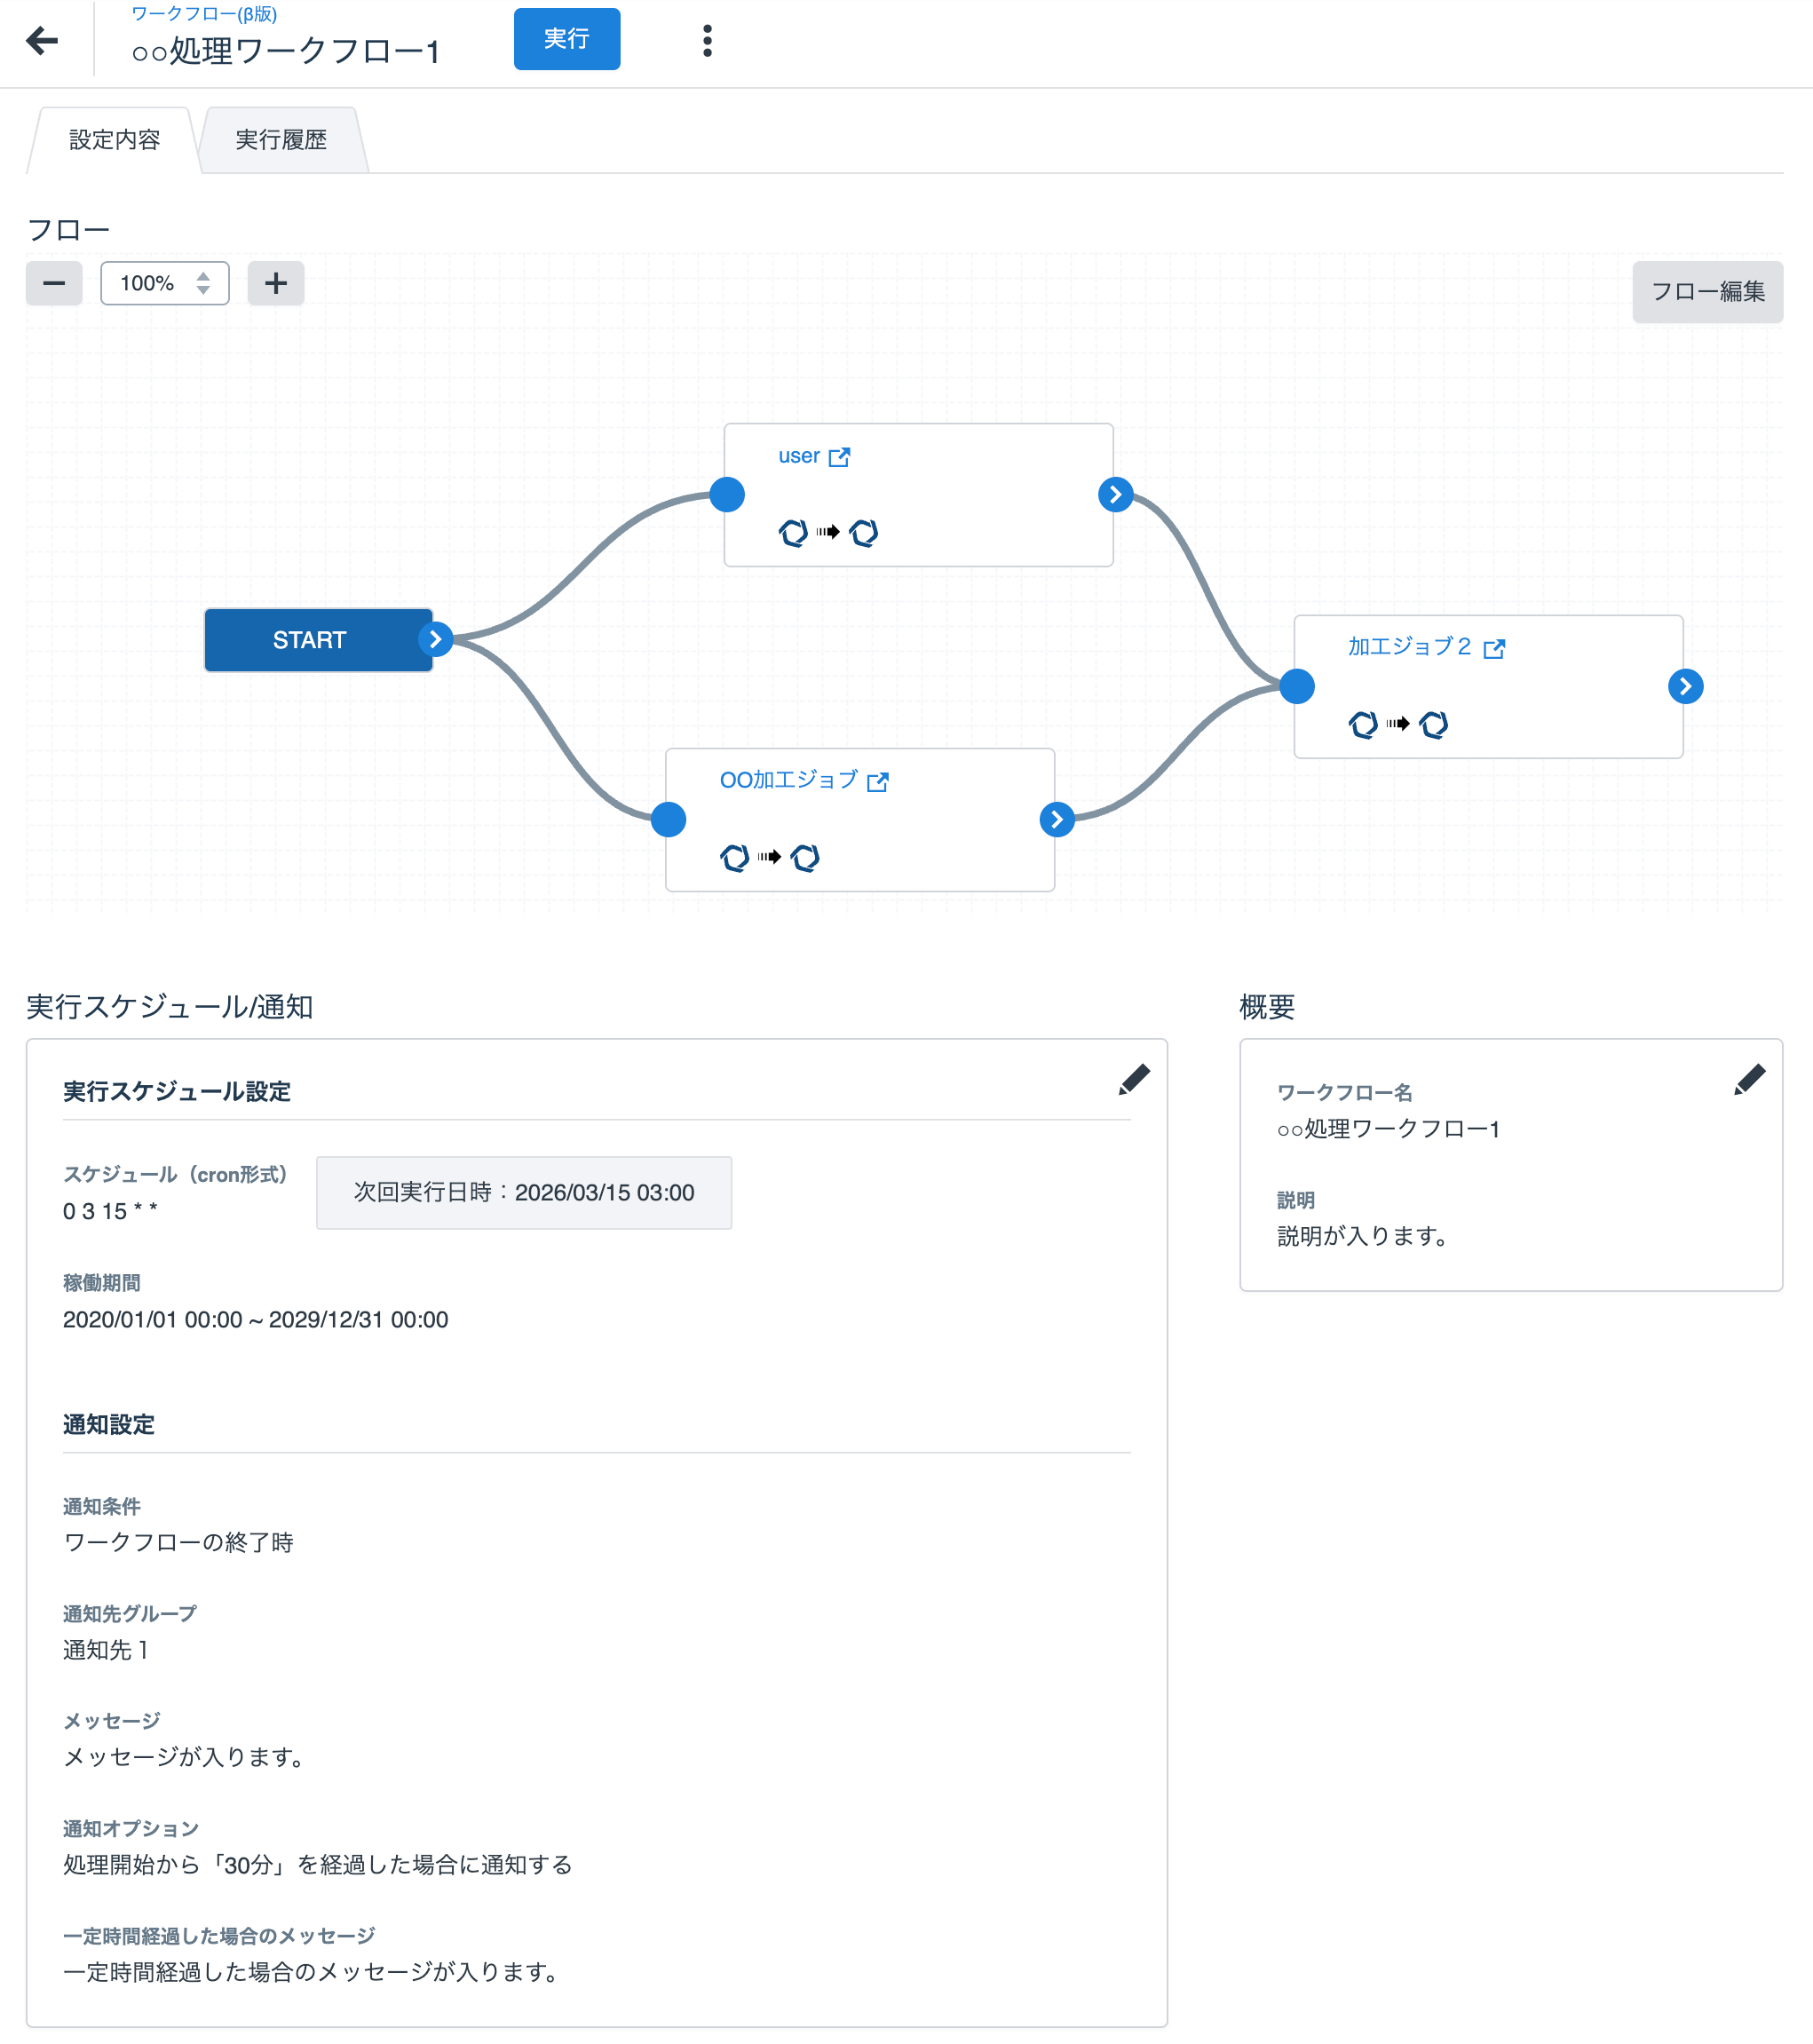Click the external link icon beside user
This screenshot has height=2044, width=1813.
tap(839, 457)
